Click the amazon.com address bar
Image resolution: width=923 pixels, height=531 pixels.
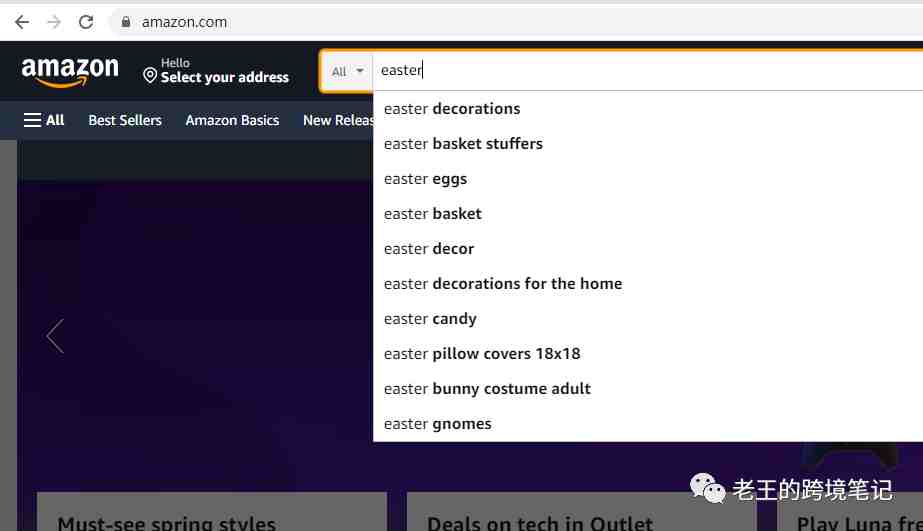click(518, 22)
